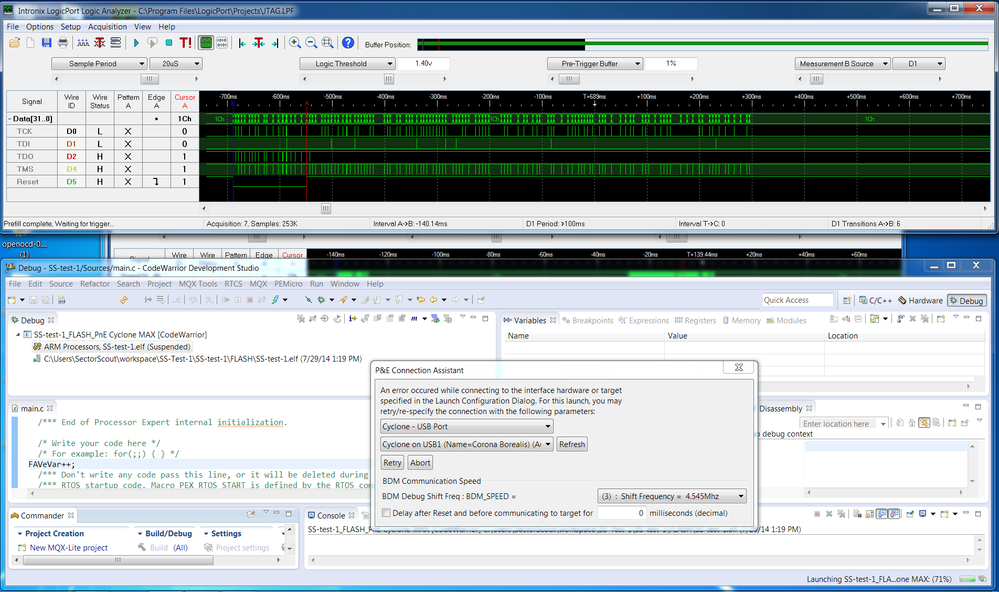Click Abort in P&E Connection Assistant

pyautogui.click(x=420, y=463)
